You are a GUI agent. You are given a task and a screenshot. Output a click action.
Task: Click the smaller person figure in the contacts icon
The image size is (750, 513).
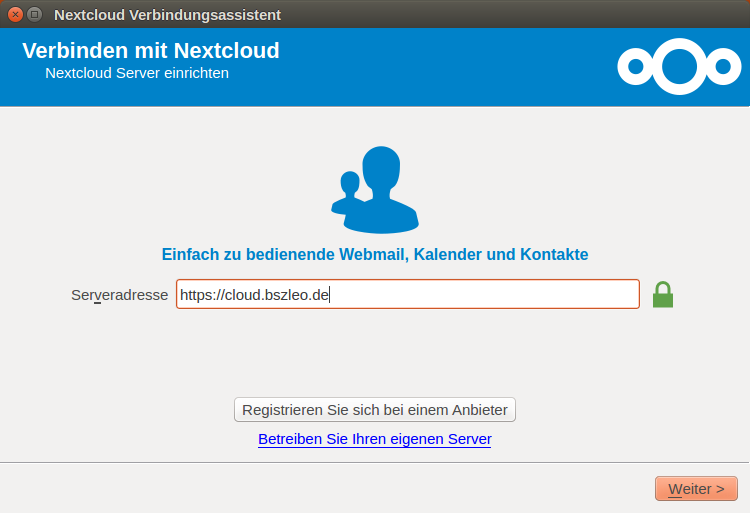coord(349,193)
